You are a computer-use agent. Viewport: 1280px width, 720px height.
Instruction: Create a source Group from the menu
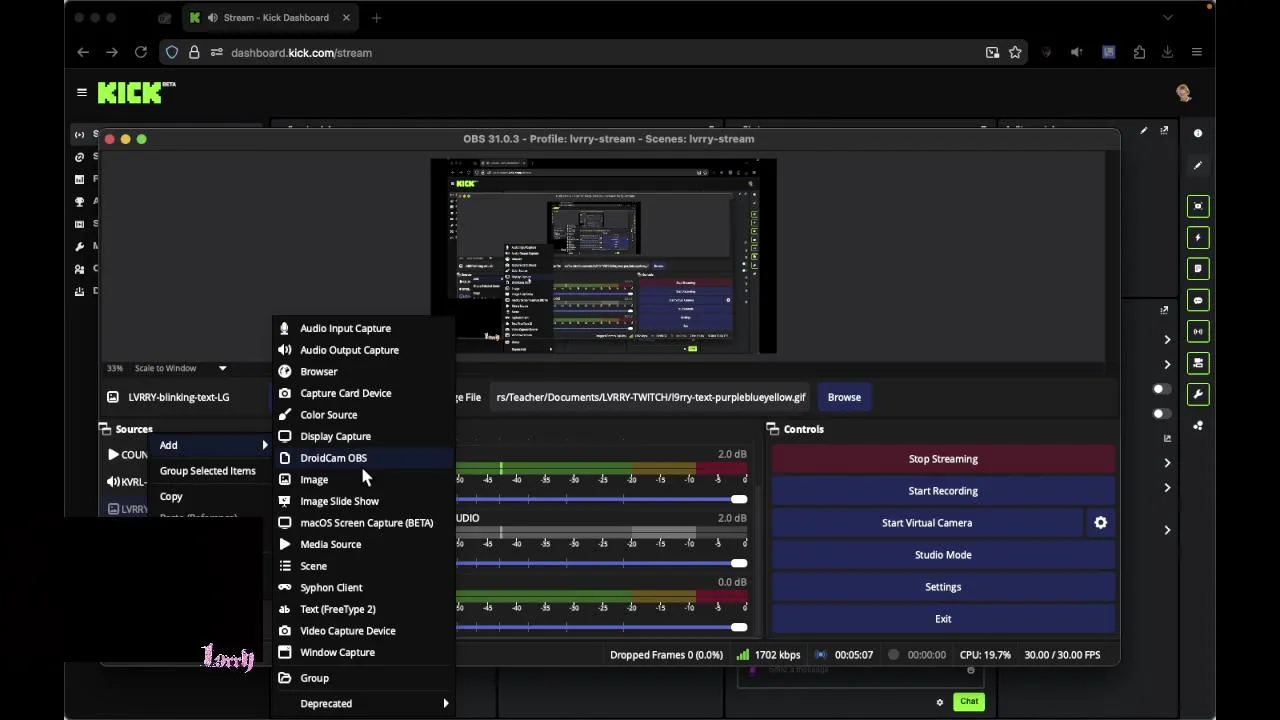(362, 678)
